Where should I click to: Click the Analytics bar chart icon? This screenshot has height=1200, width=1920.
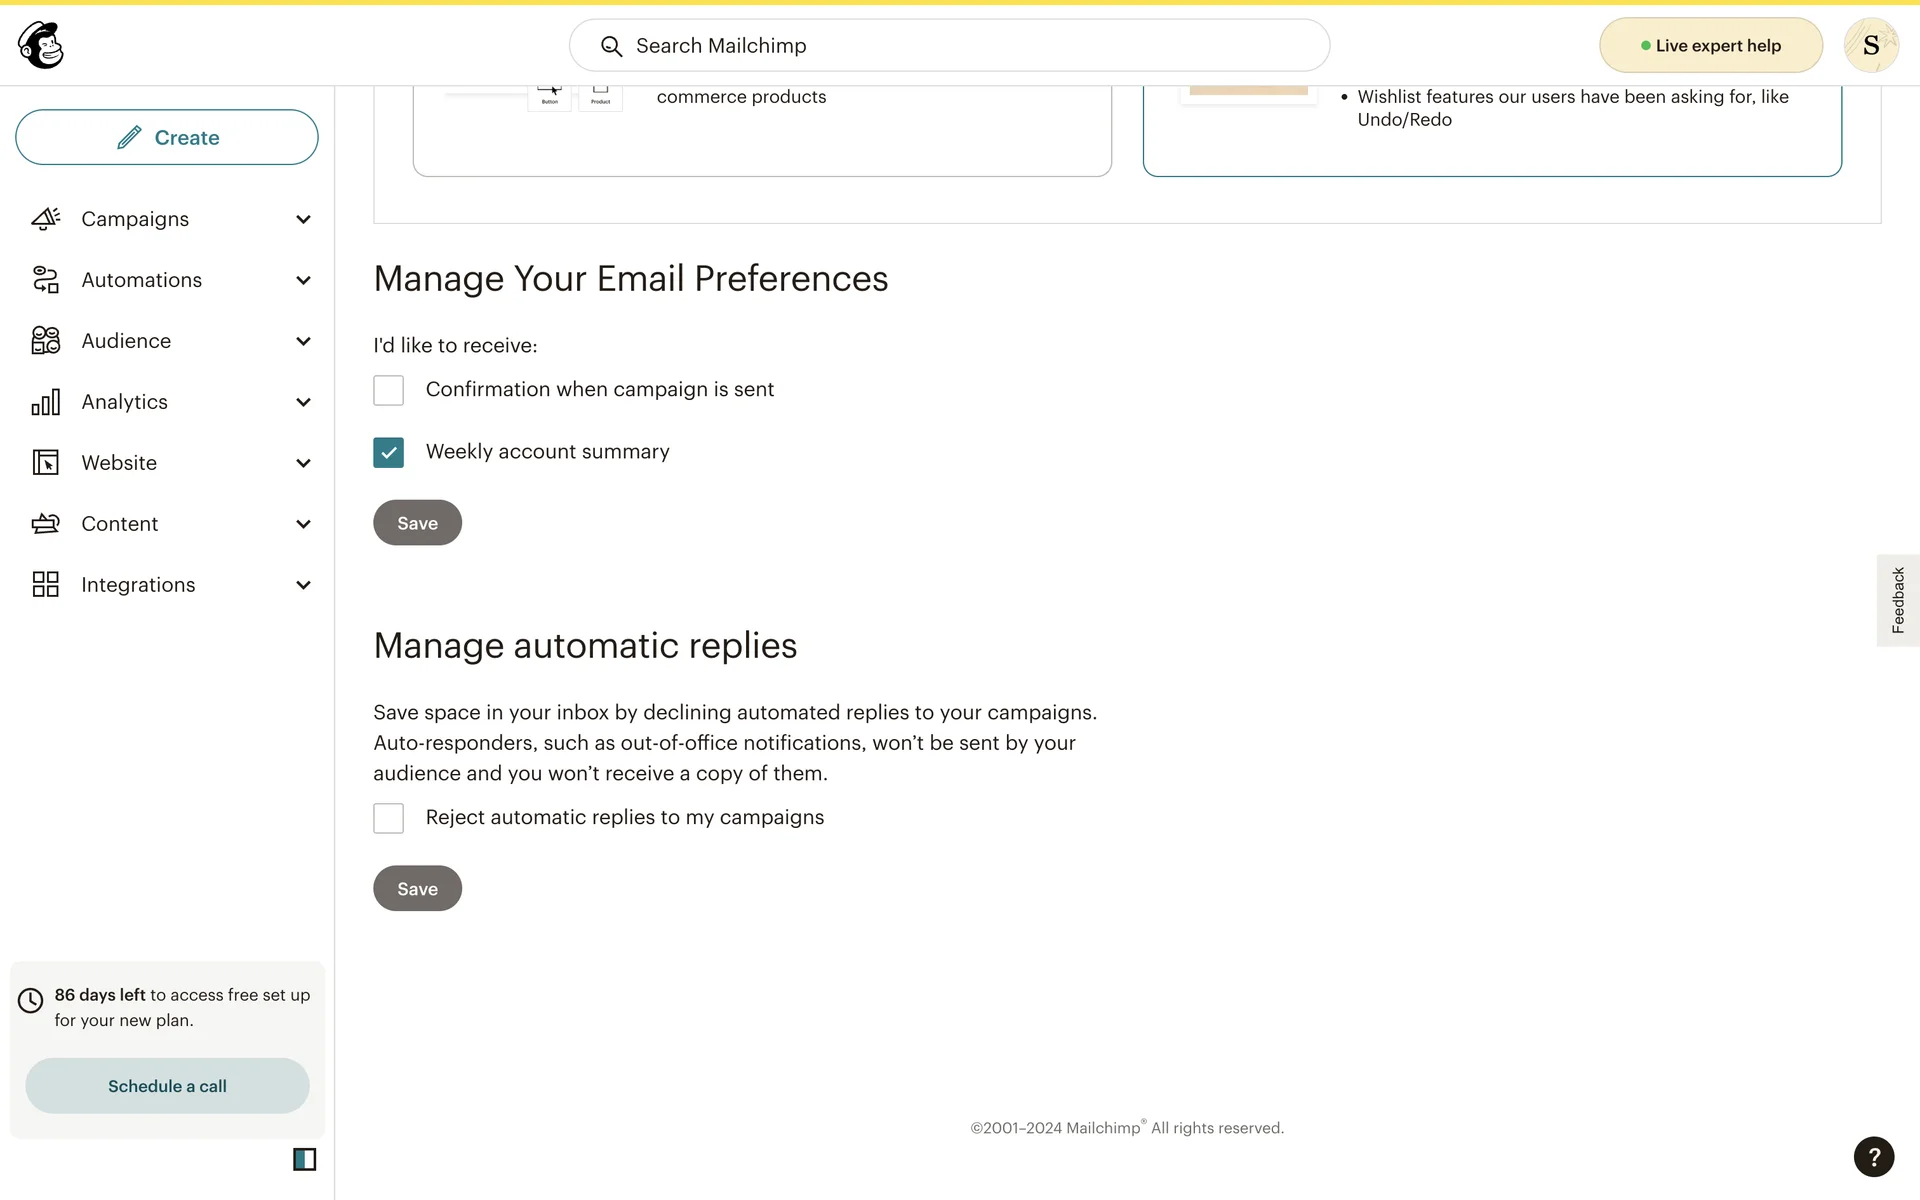point(46,402)
